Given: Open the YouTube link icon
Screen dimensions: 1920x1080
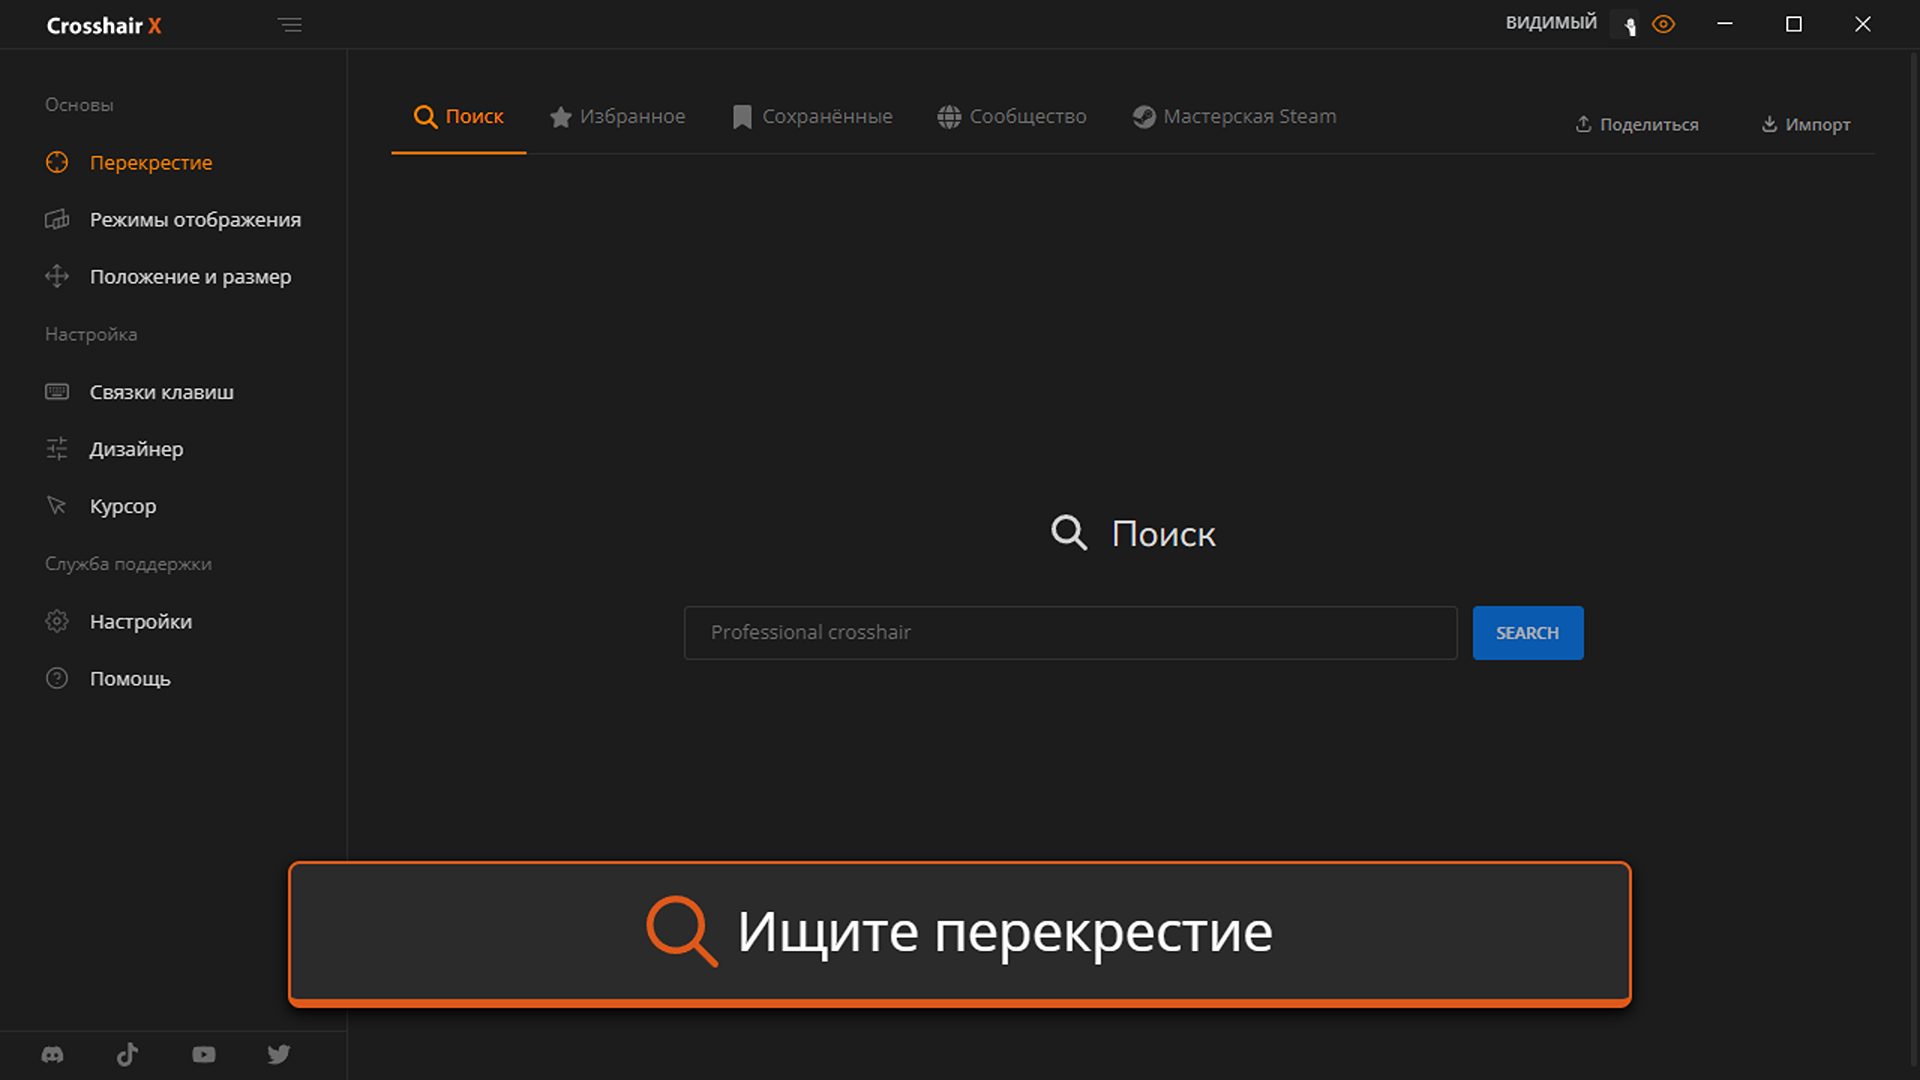Looking at the screenshot, I should tap(204, 1055).
